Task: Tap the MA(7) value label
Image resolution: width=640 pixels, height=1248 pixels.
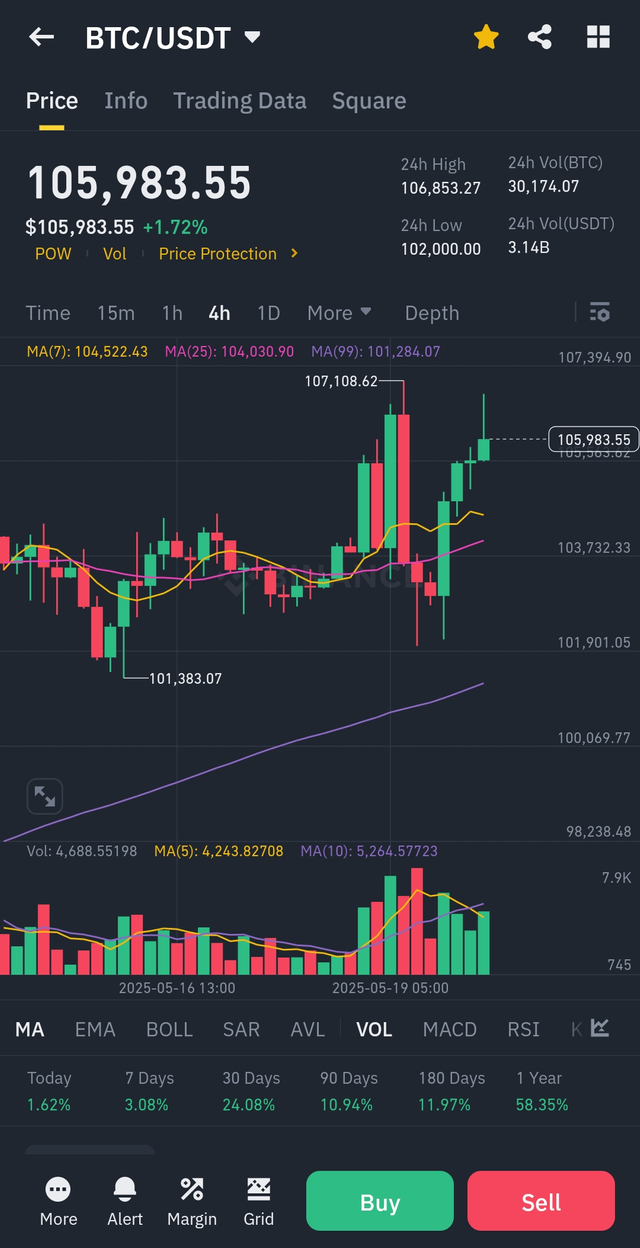Action: pos(87,352)
